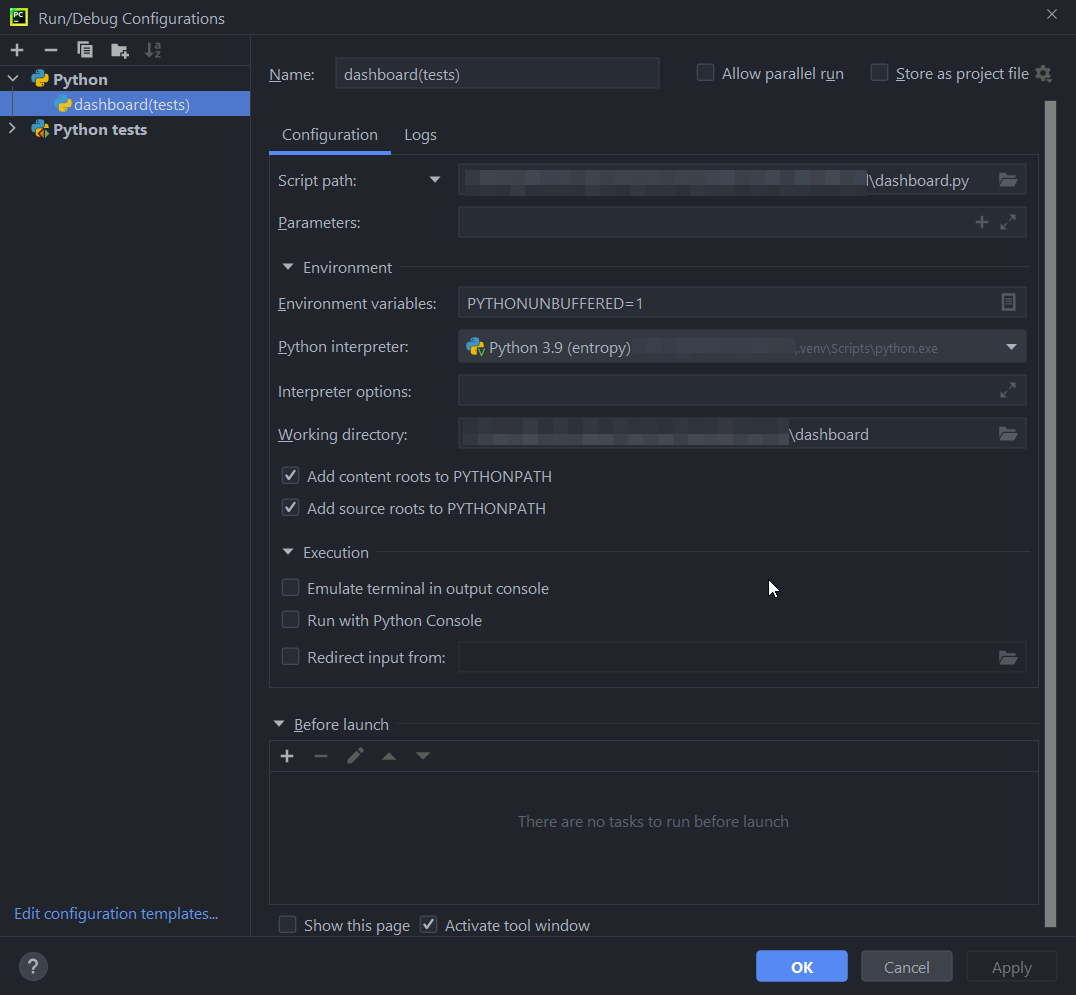The width and height of the screenshot is (1076, 995).
Task: Open the Script path type dropdown
Action: click(434, 180)
